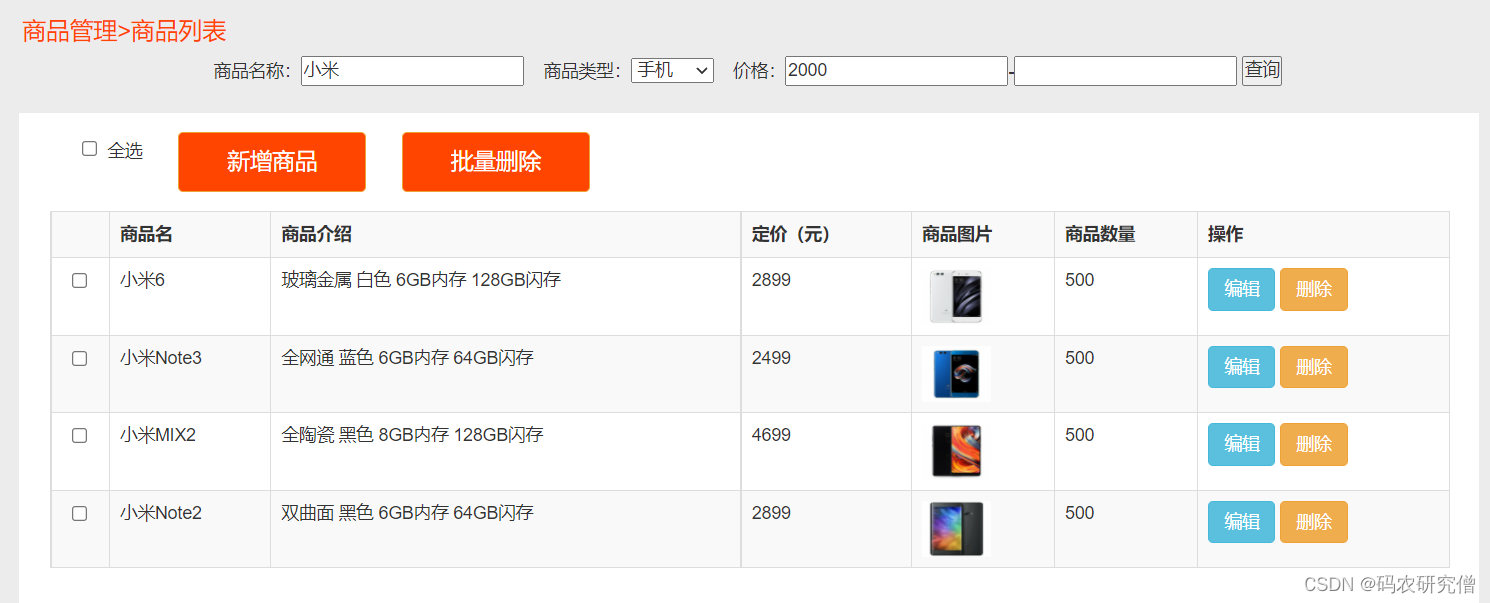Open the black 小米MIX2 phone thumbnail
This screenshot has width=1490, height=603.
pos(956,451)
